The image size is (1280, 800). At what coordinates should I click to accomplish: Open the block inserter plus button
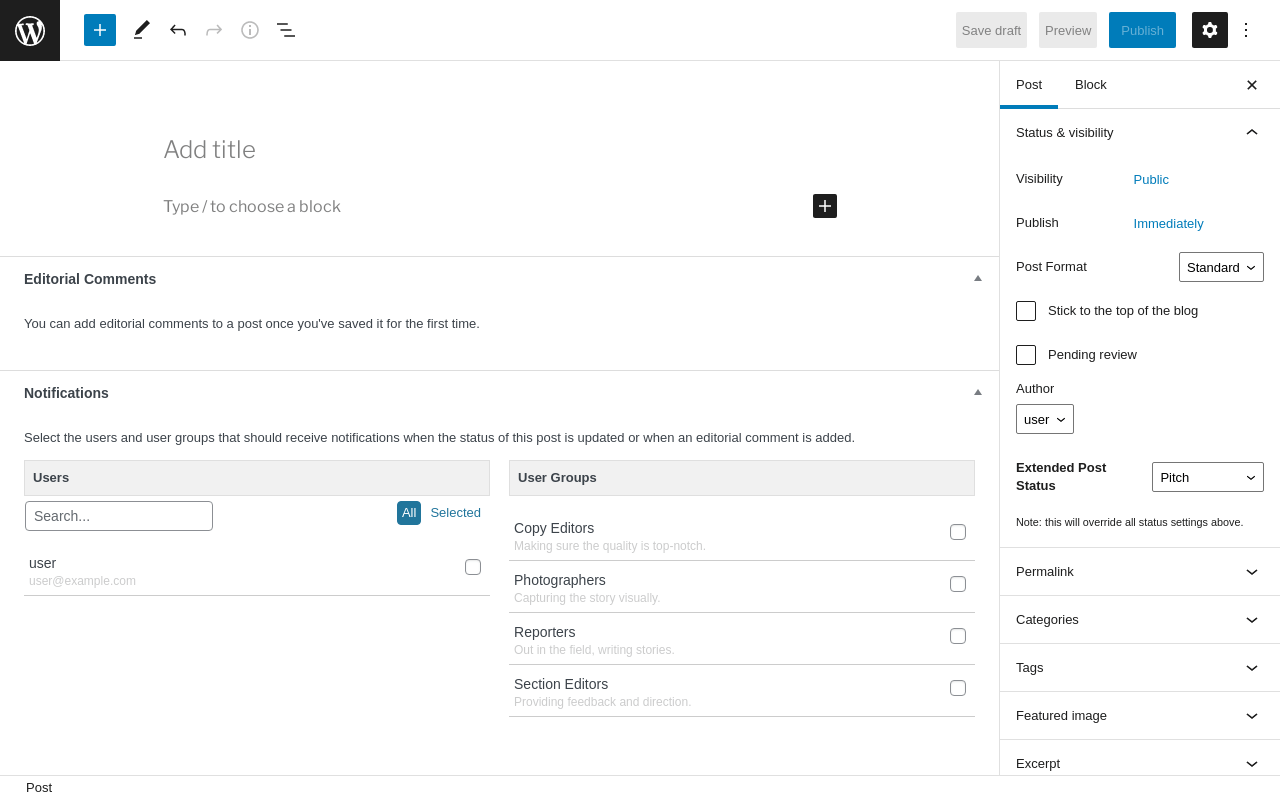(x=100, y=30)
